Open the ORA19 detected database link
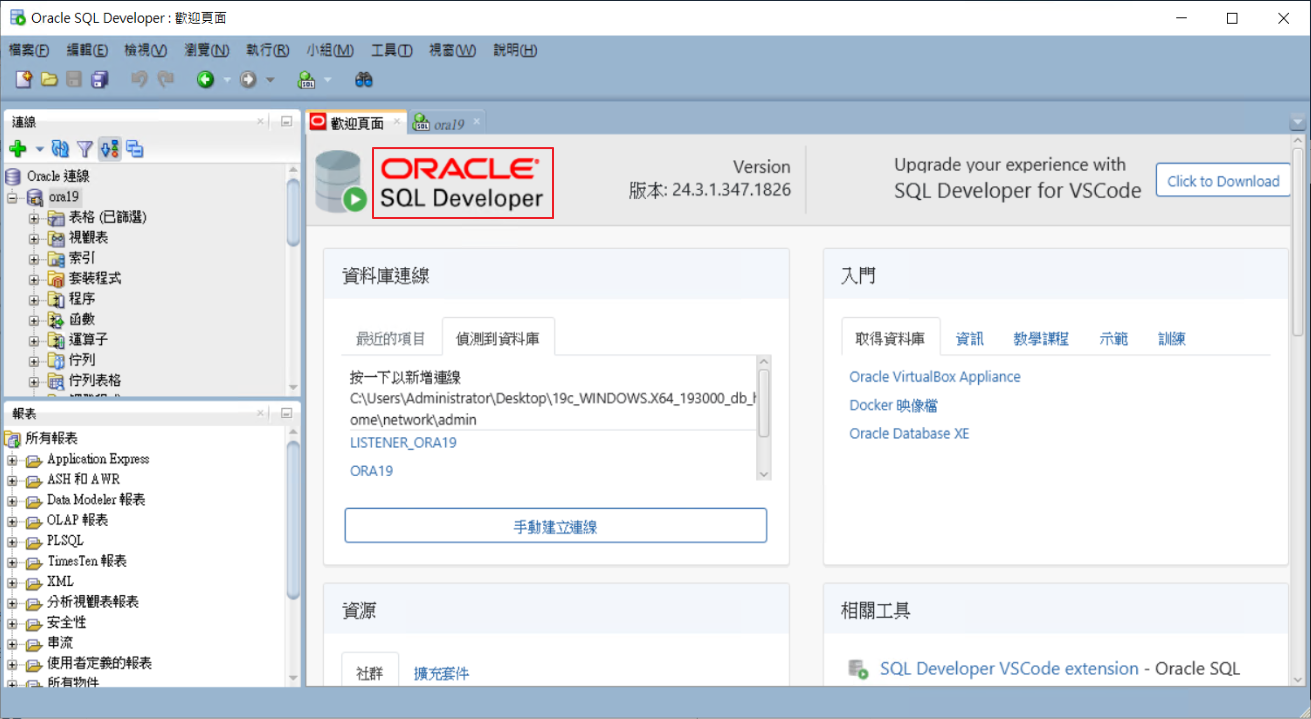This screenshot has height=719, width=1311. pos(371,471)
